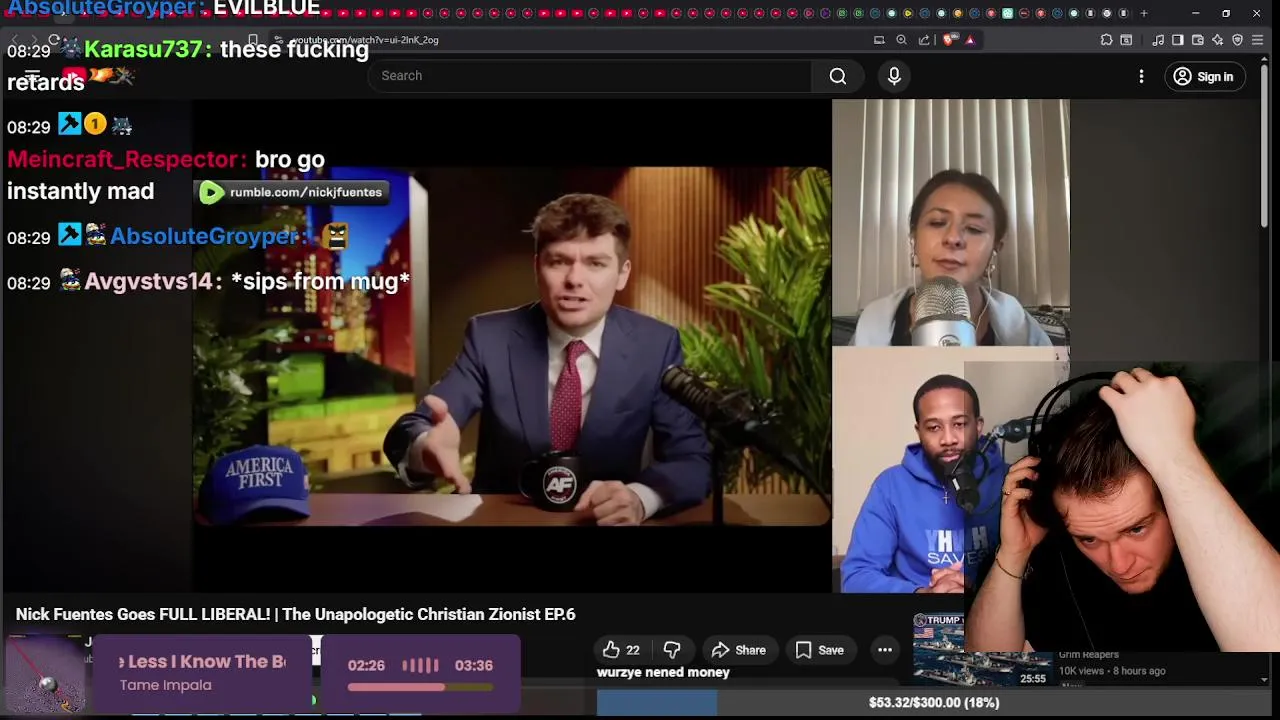
Task: Click the cast screen icon in address bar
Action: click(x=879, y=40)
